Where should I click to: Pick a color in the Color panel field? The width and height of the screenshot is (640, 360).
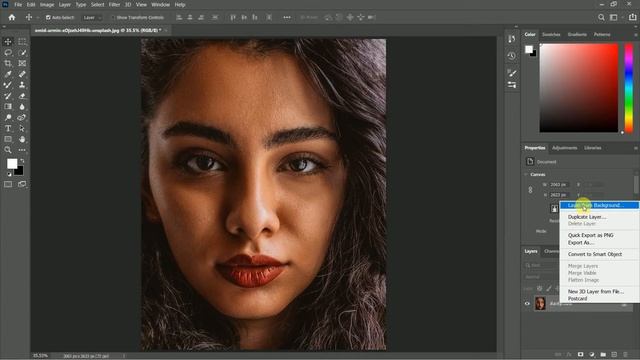click(x=579, y=88)
